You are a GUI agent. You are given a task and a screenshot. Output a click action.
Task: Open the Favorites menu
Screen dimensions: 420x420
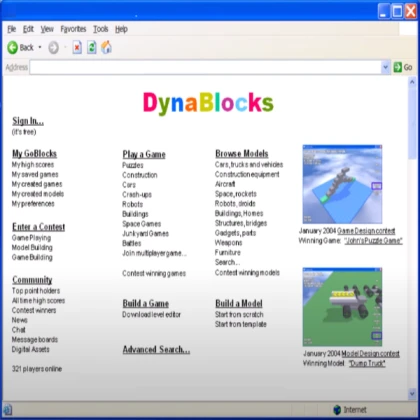point(73,29)
